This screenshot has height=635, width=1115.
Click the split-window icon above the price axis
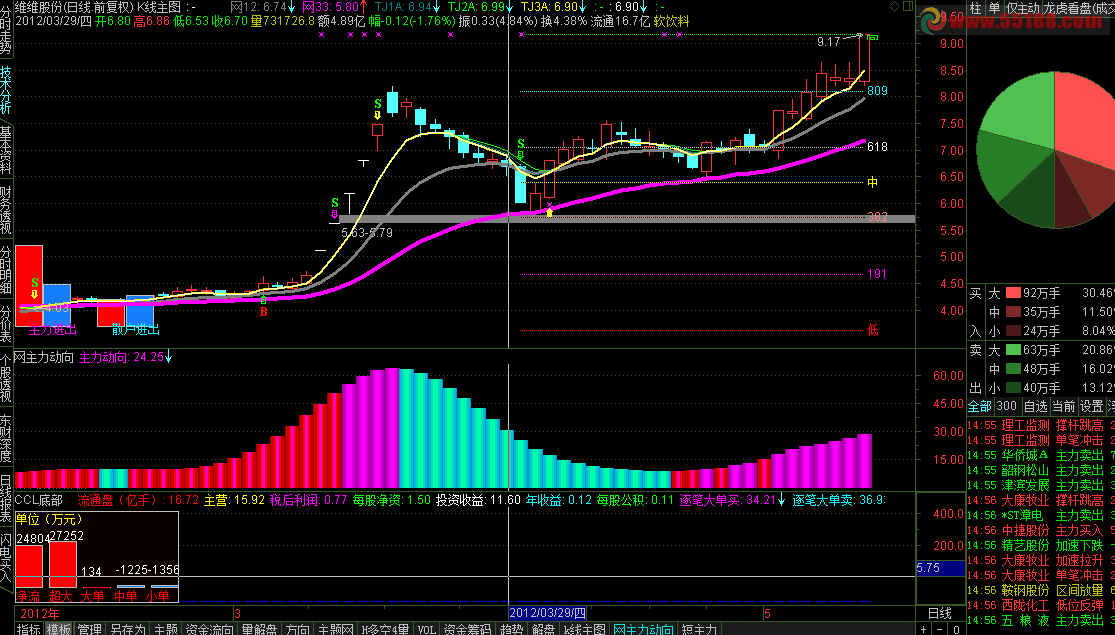pyautogui.click(x=908, y=6)
